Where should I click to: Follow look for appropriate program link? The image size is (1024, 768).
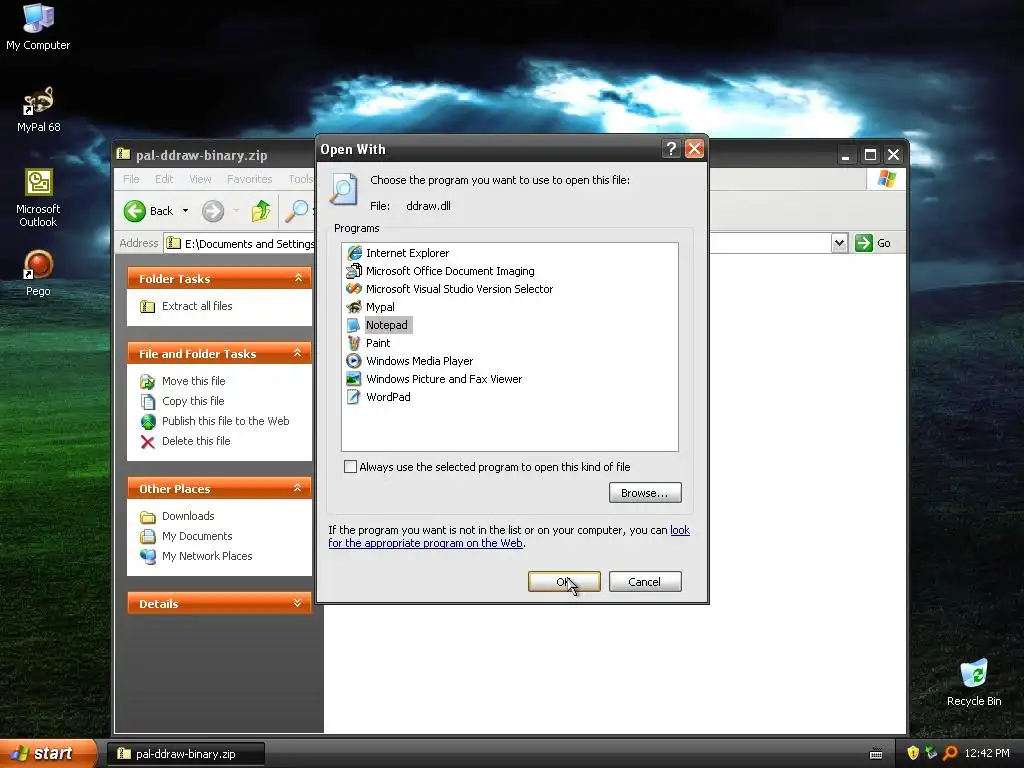point(509,536)
